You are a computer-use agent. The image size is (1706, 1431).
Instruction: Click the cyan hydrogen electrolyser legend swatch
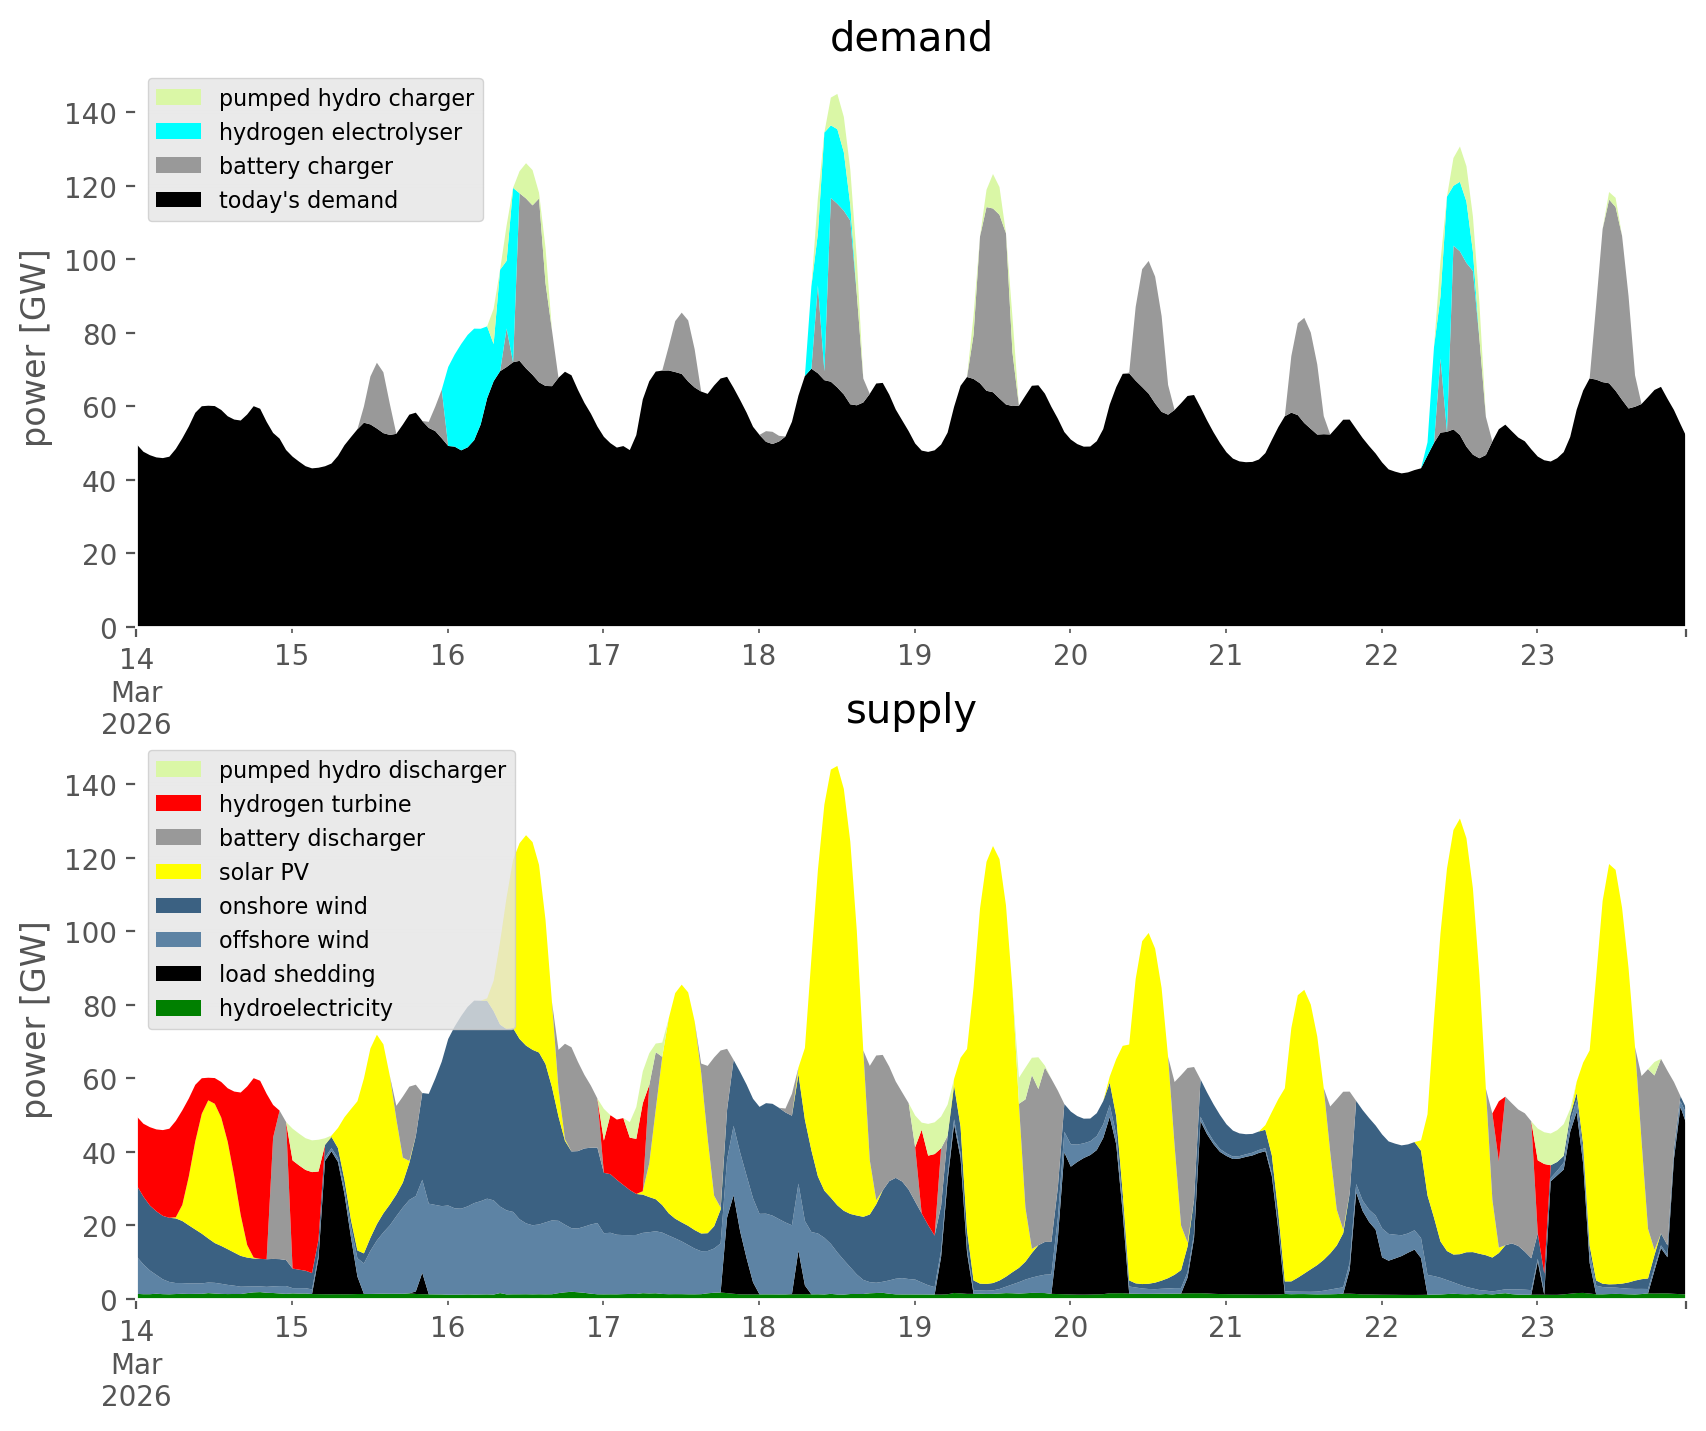179,132
